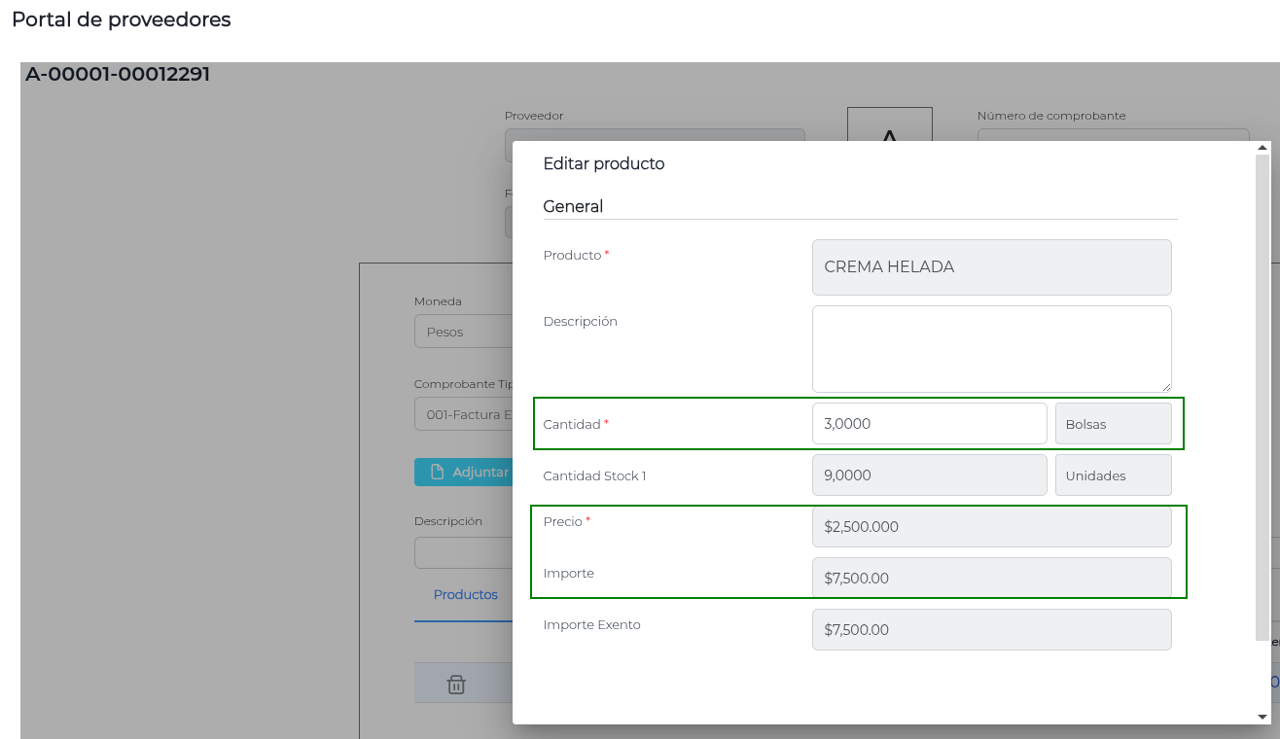Click the invoice letter A box
This screenshot has height=739, width=1280.
pyautogui.click(x=889, y=125)
